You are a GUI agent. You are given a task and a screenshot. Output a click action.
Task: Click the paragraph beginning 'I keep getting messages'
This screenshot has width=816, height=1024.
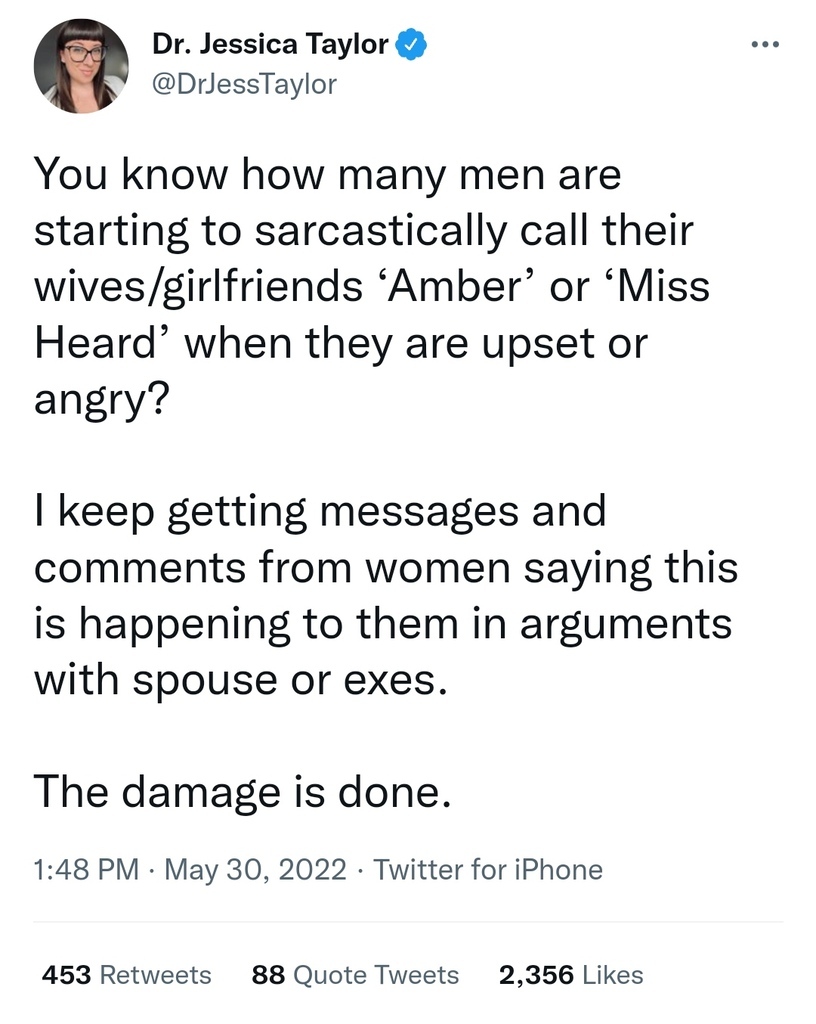tap(386, 595)
